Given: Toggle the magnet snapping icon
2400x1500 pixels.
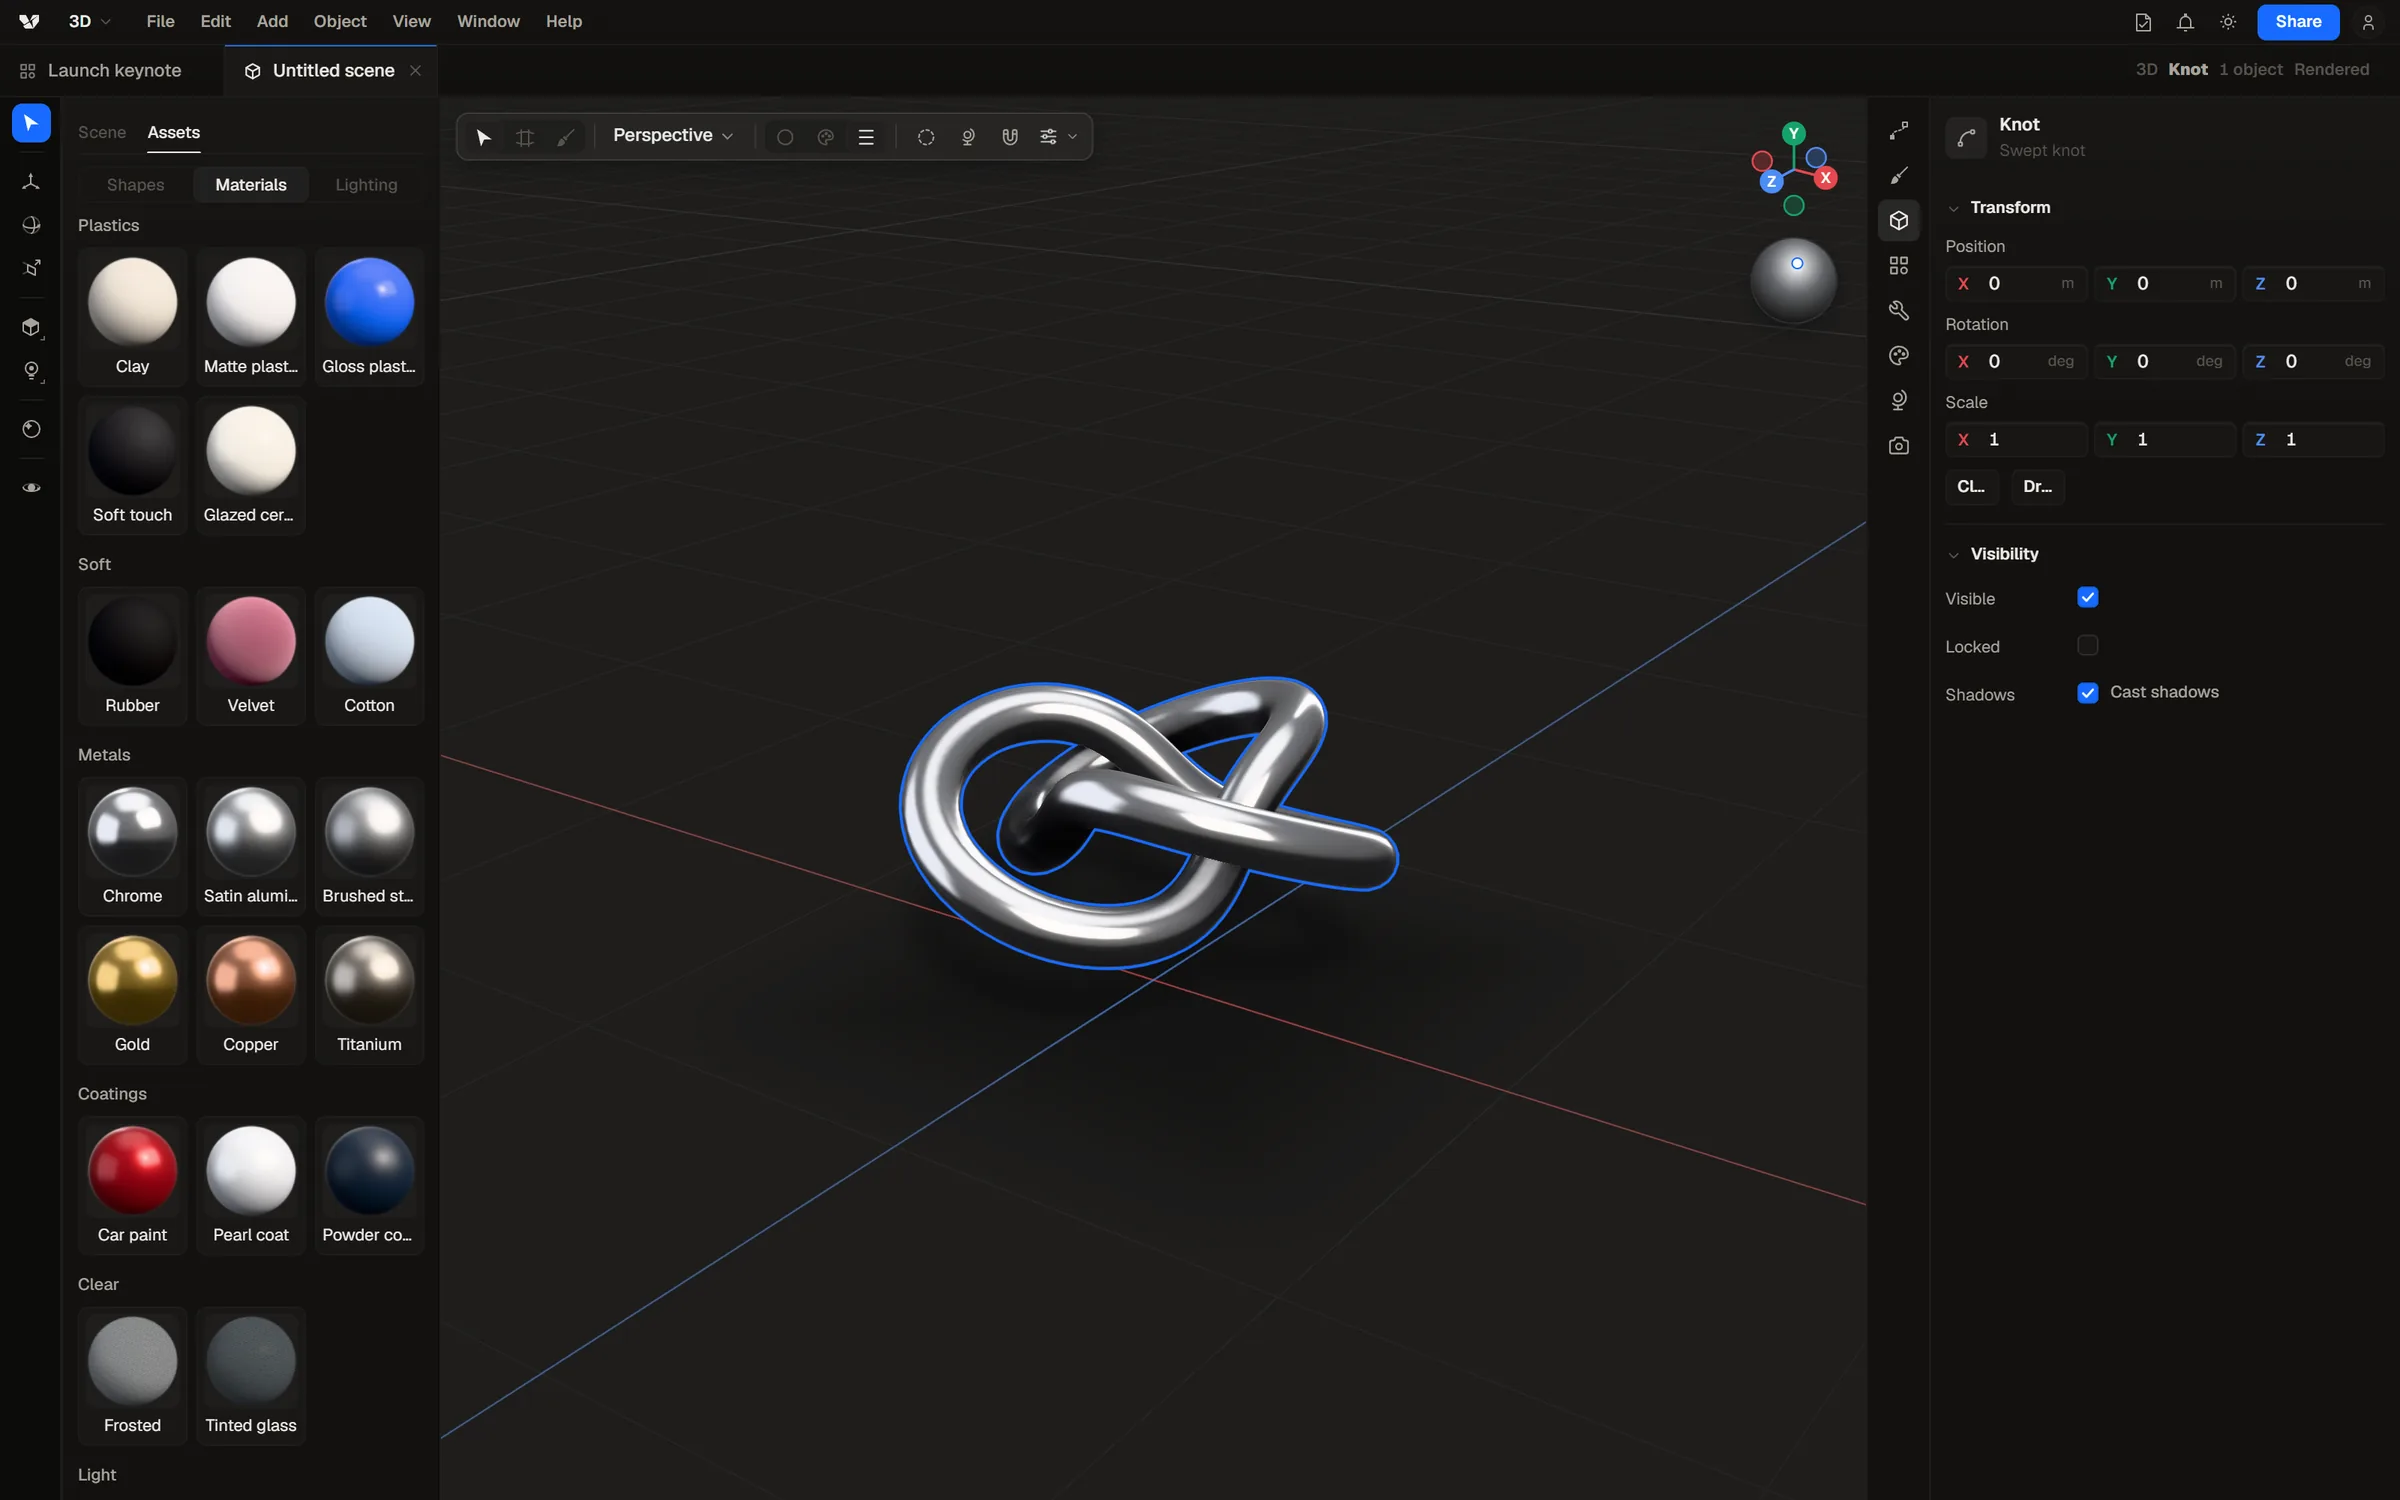Looking at the screenshot, I should tap(1009, 137).
